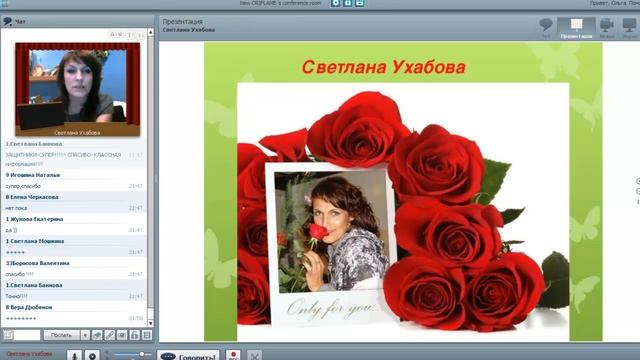The height and width of the screenshot is (360, 640).
Task: Click the eraser icon in chat toolbar
Action: pyautogui.click(x=97, y=335)
